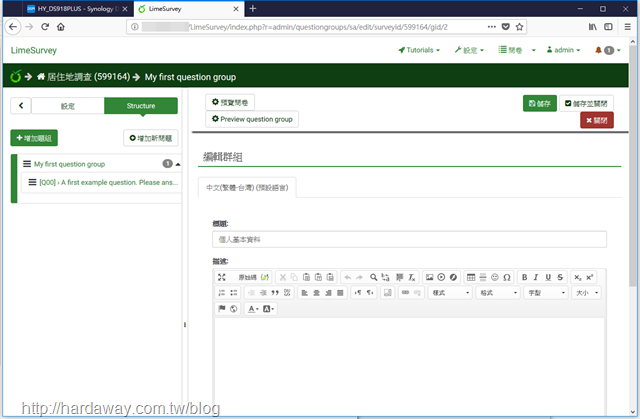Screen dimensions: 640x419
Task: Set text direction left-to-right
Action: (358, 293)
